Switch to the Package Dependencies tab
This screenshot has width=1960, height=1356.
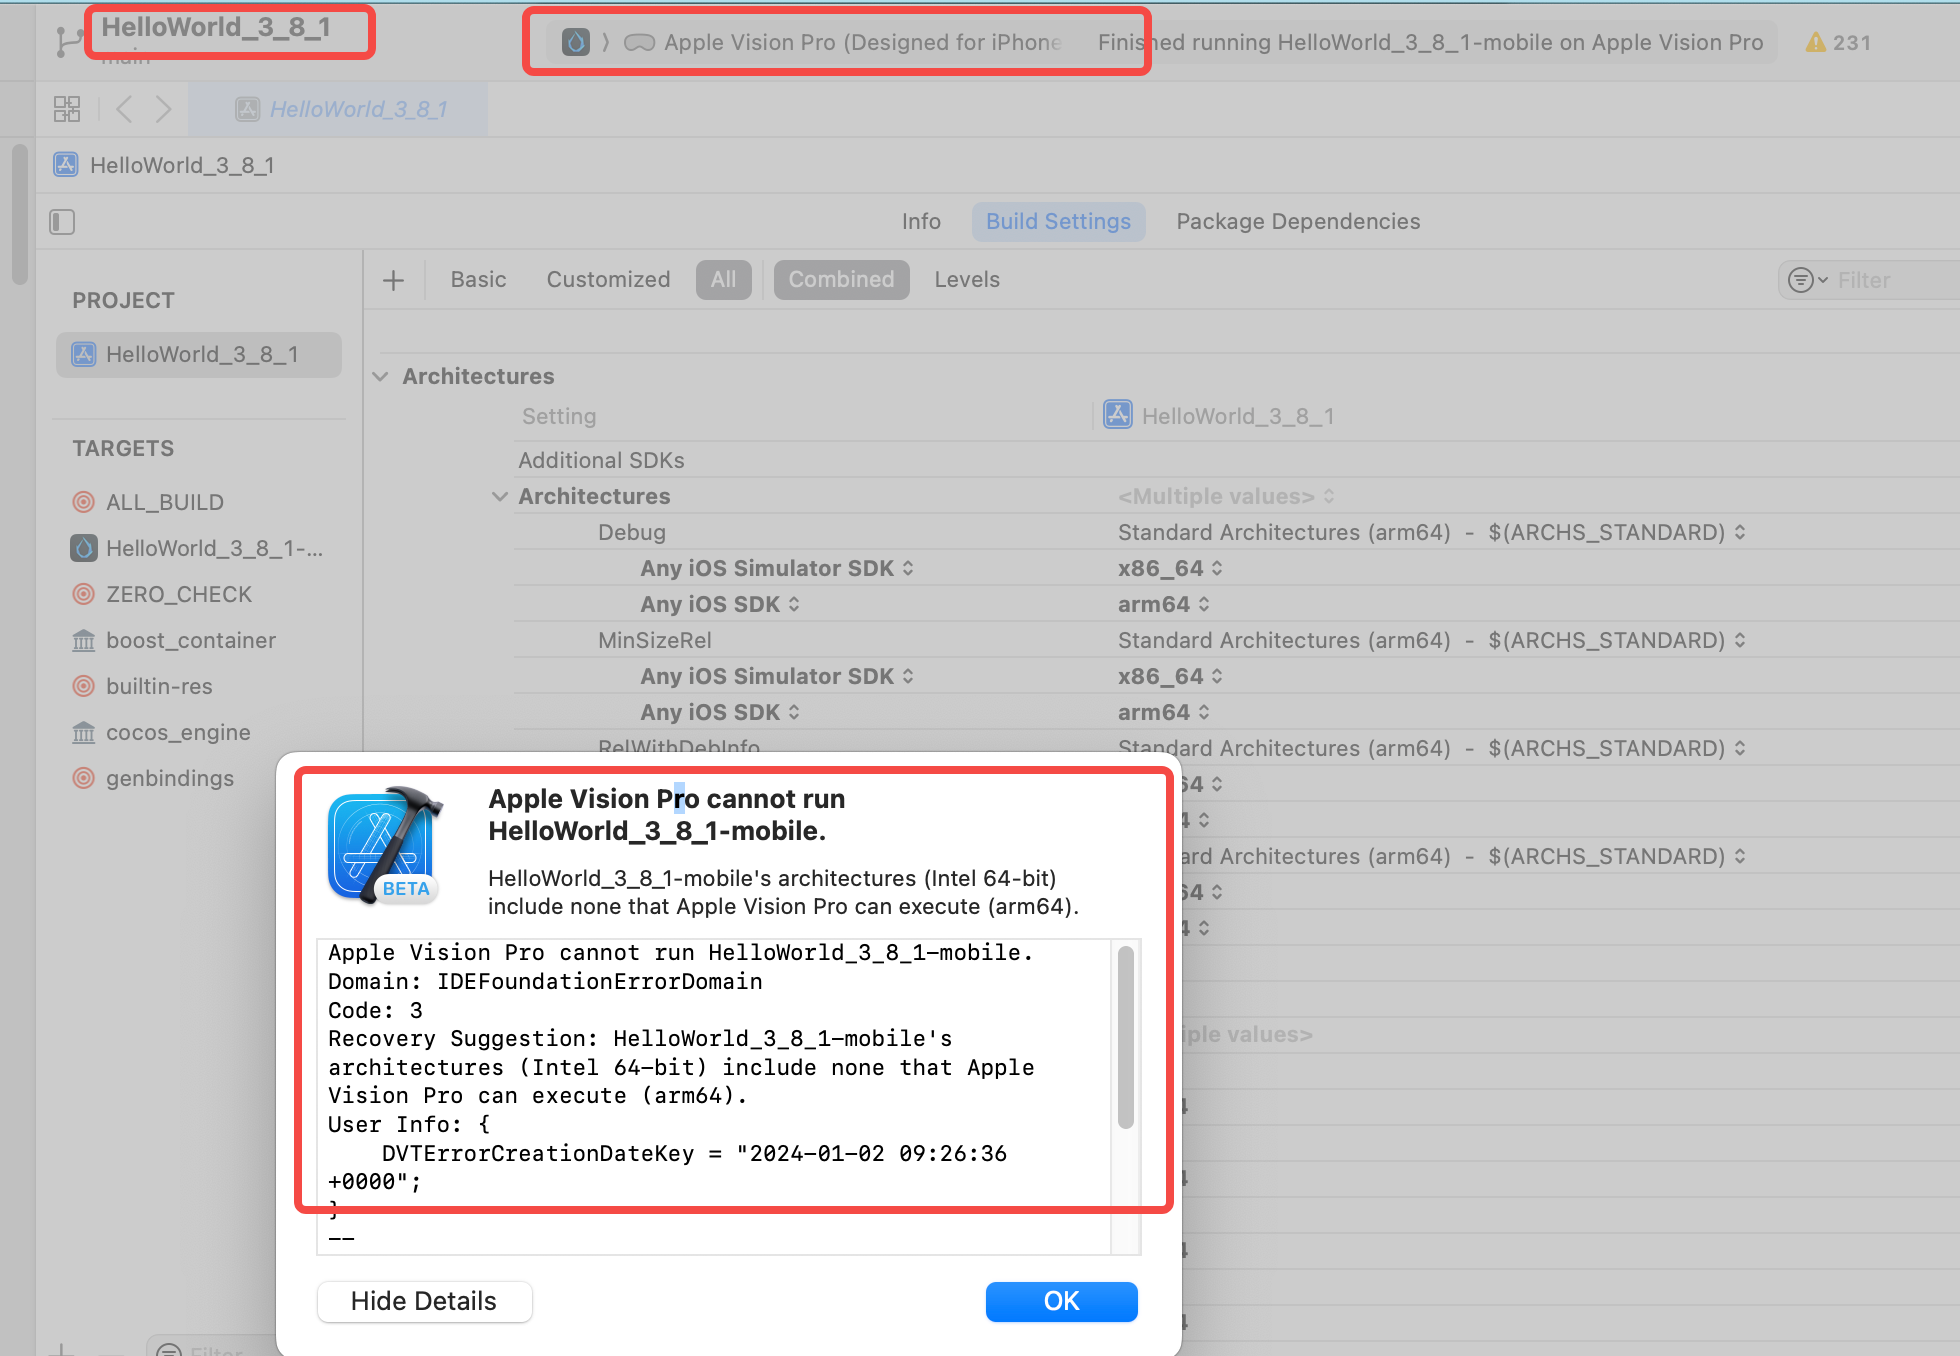pyautogui.click(x=1297, y=222)
